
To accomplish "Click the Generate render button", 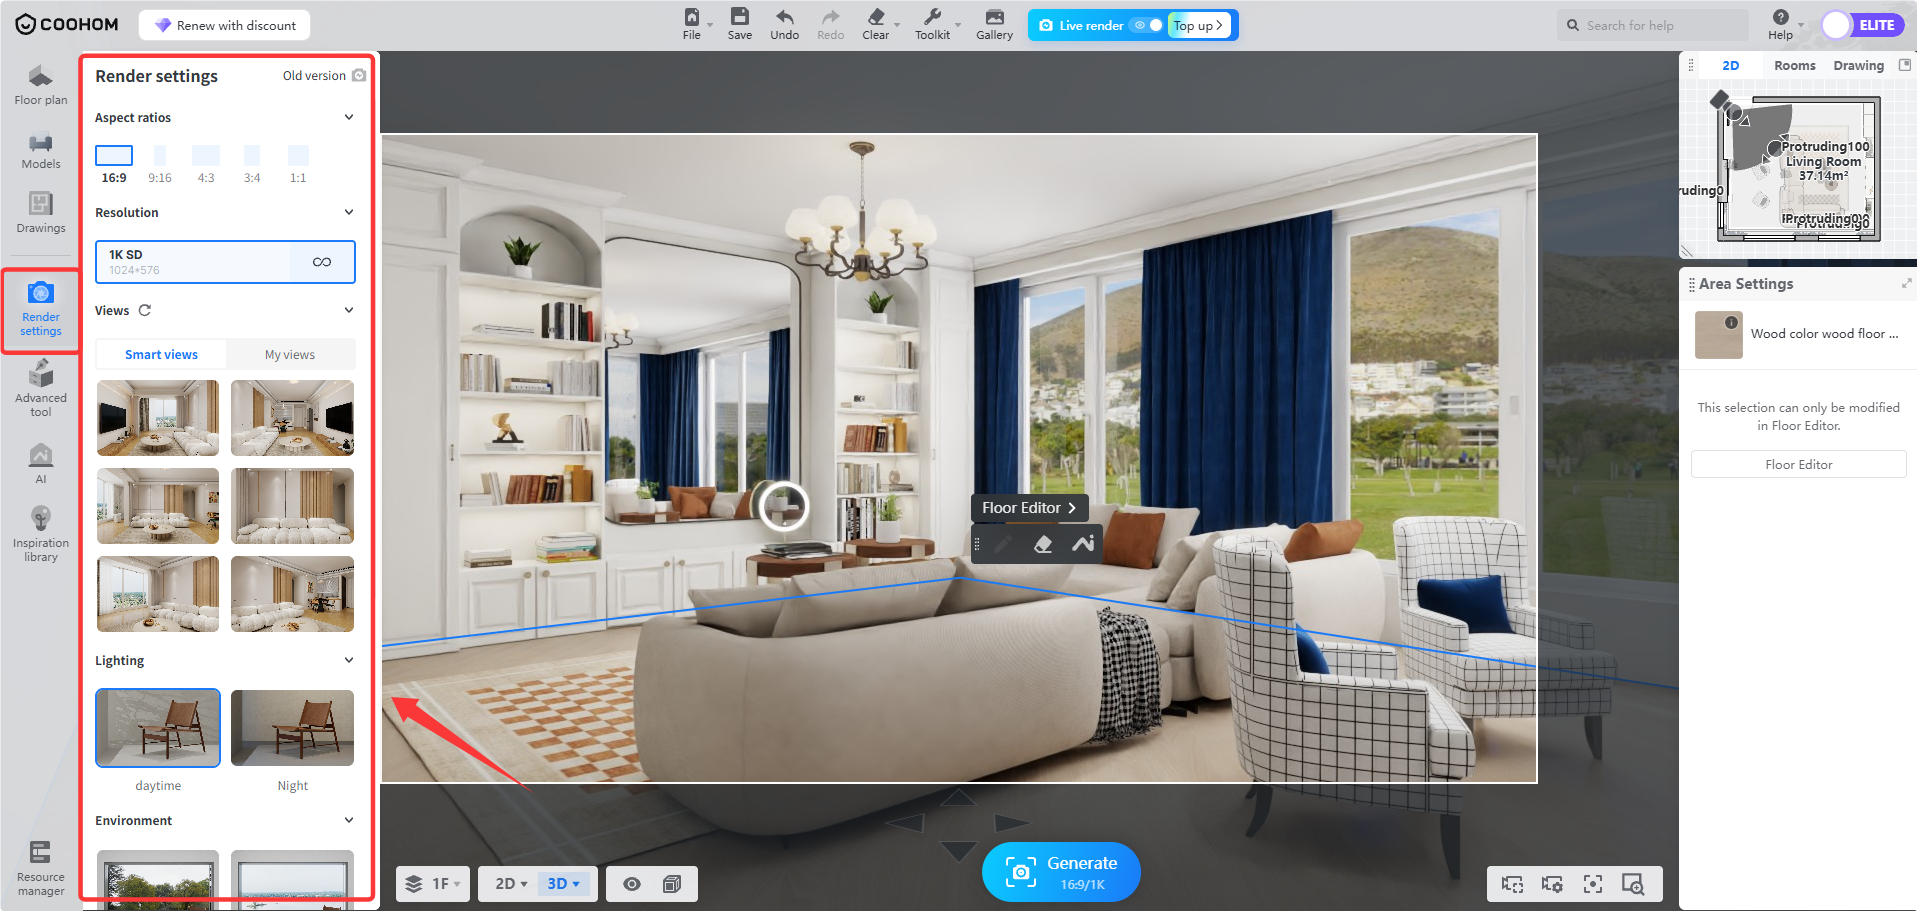I will (x=1061, y=872).
